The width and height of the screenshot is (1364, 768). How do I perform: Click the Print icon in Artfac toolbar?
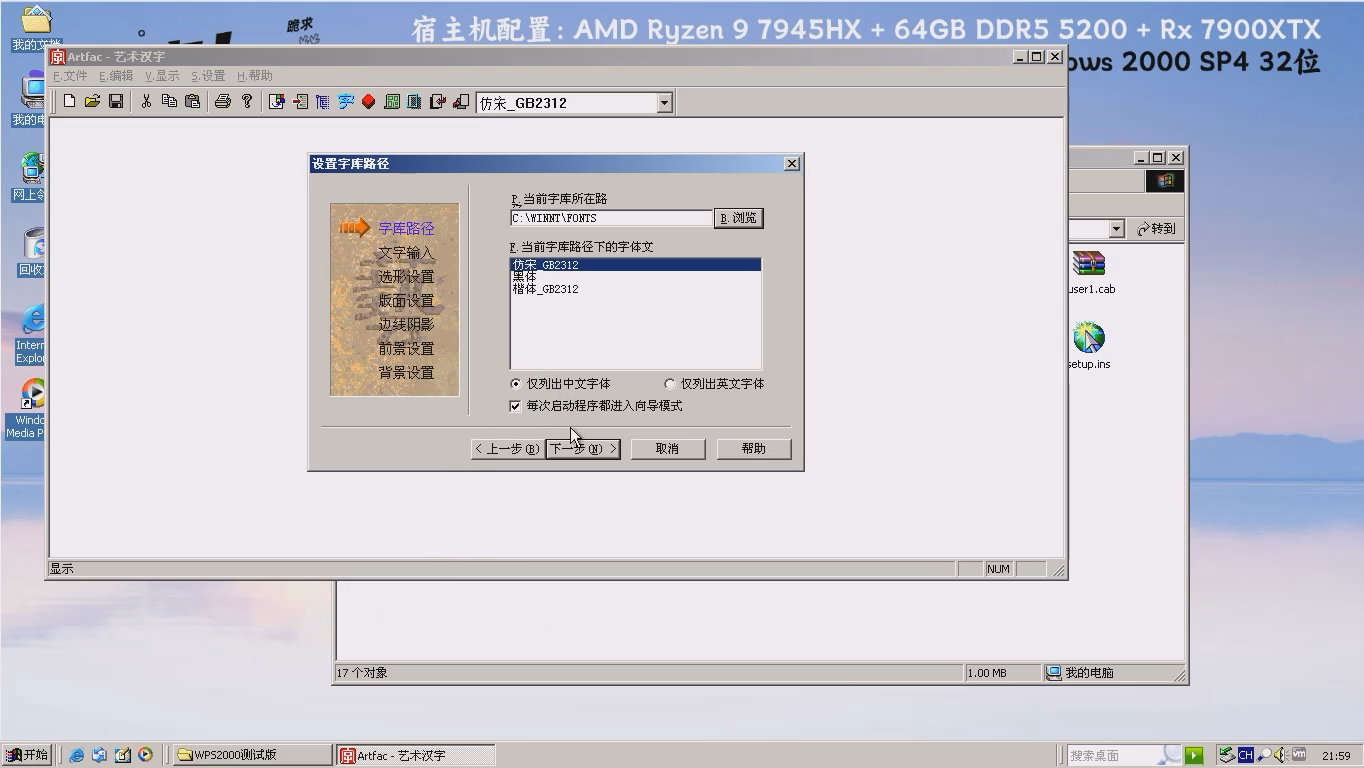click(x=223, y=101)
